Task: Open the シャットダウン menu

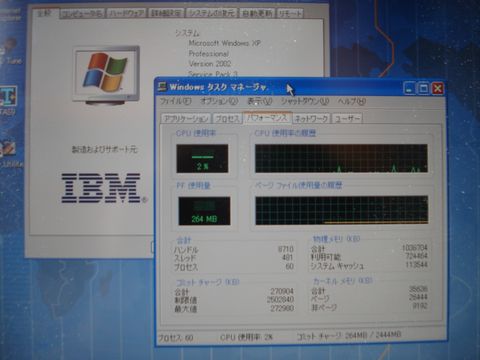Action: point(305,101)
